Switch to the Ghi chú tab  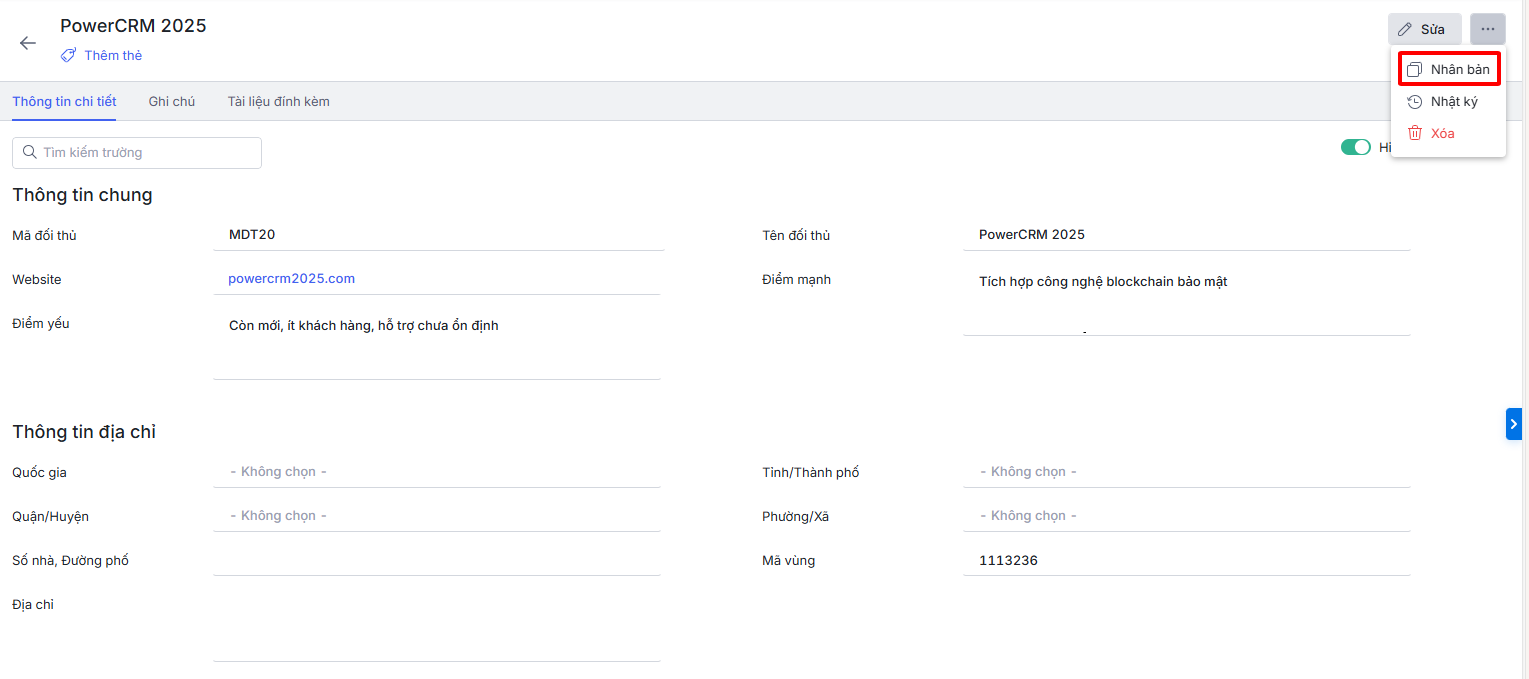coord(171,101)
